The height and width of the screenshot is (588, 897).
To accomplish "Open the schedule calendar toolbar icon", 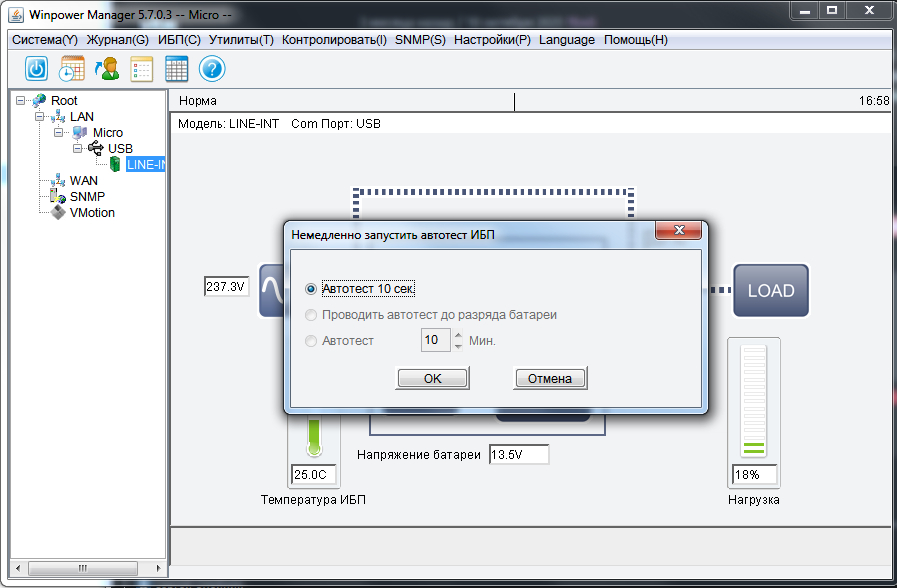I will [x=72, y=69].
